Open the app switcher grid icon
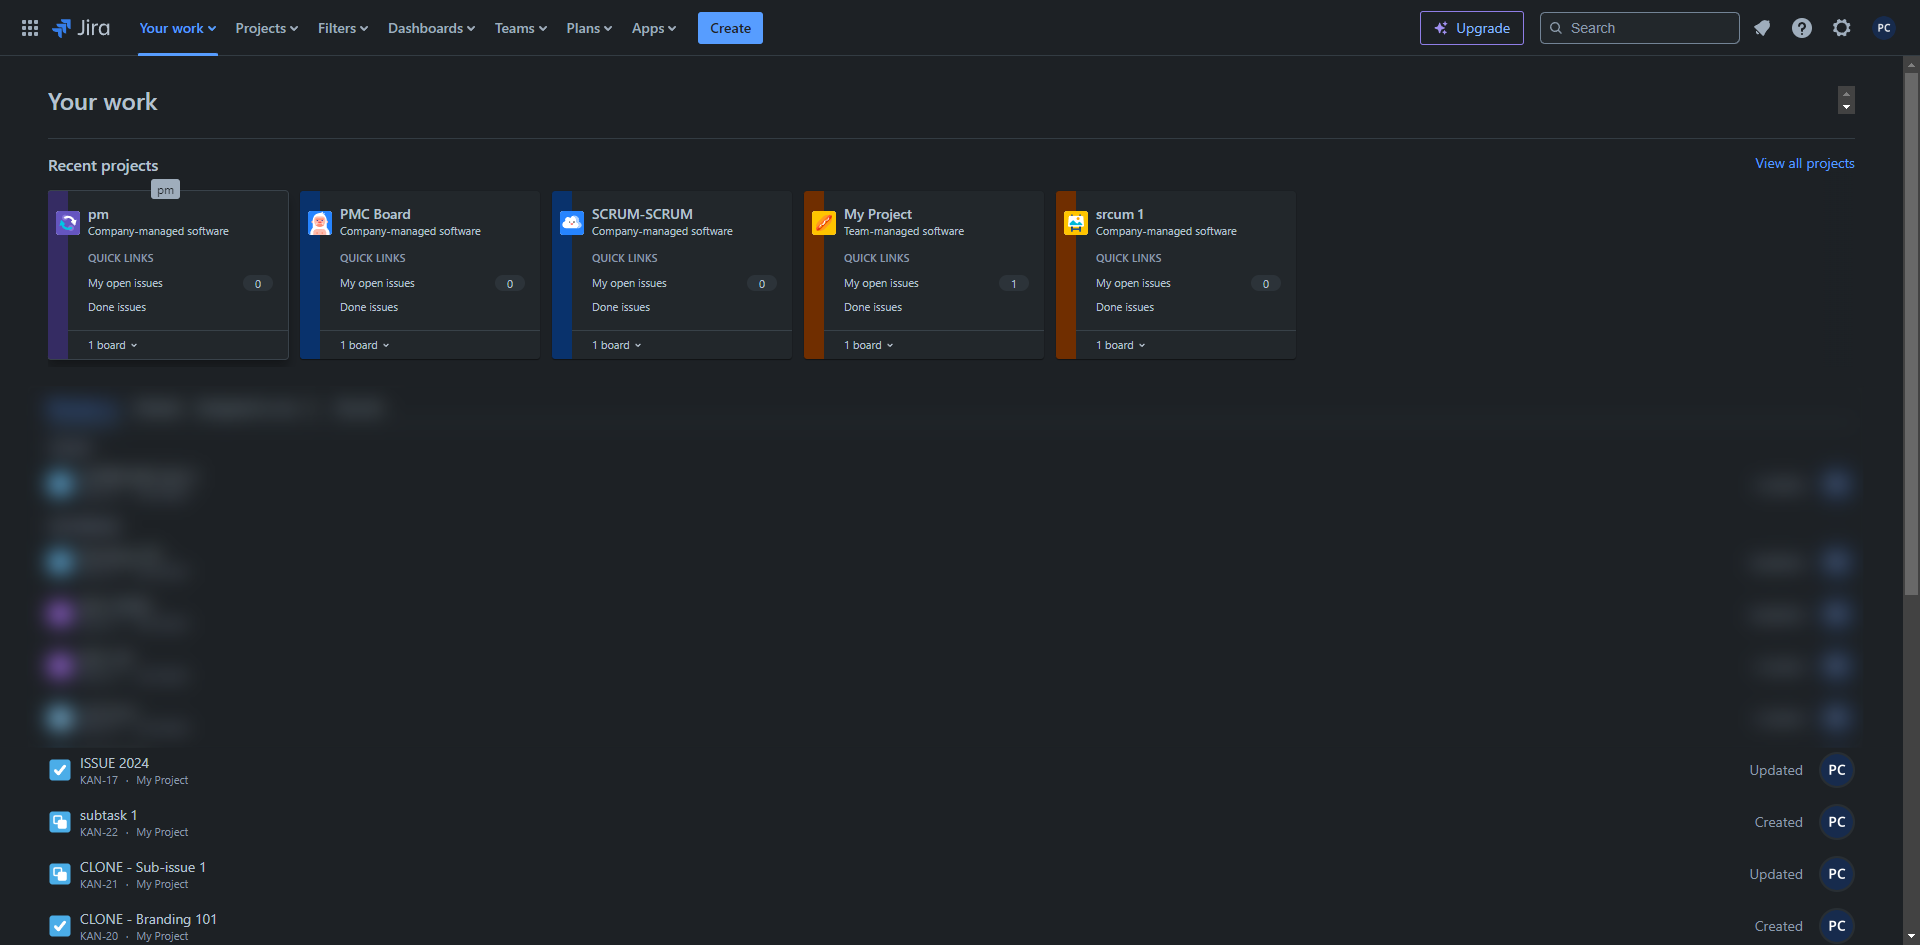The height and width of the screenshot is (945, 1920). point(30,28)
